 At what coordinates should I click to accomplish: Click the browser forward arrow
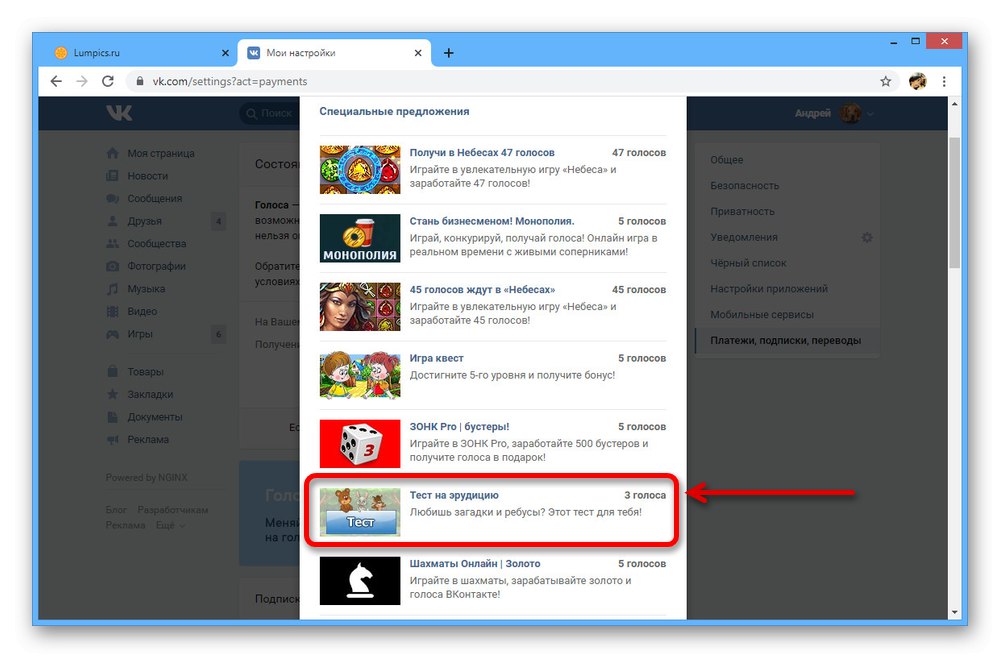(x=82, y=81)
